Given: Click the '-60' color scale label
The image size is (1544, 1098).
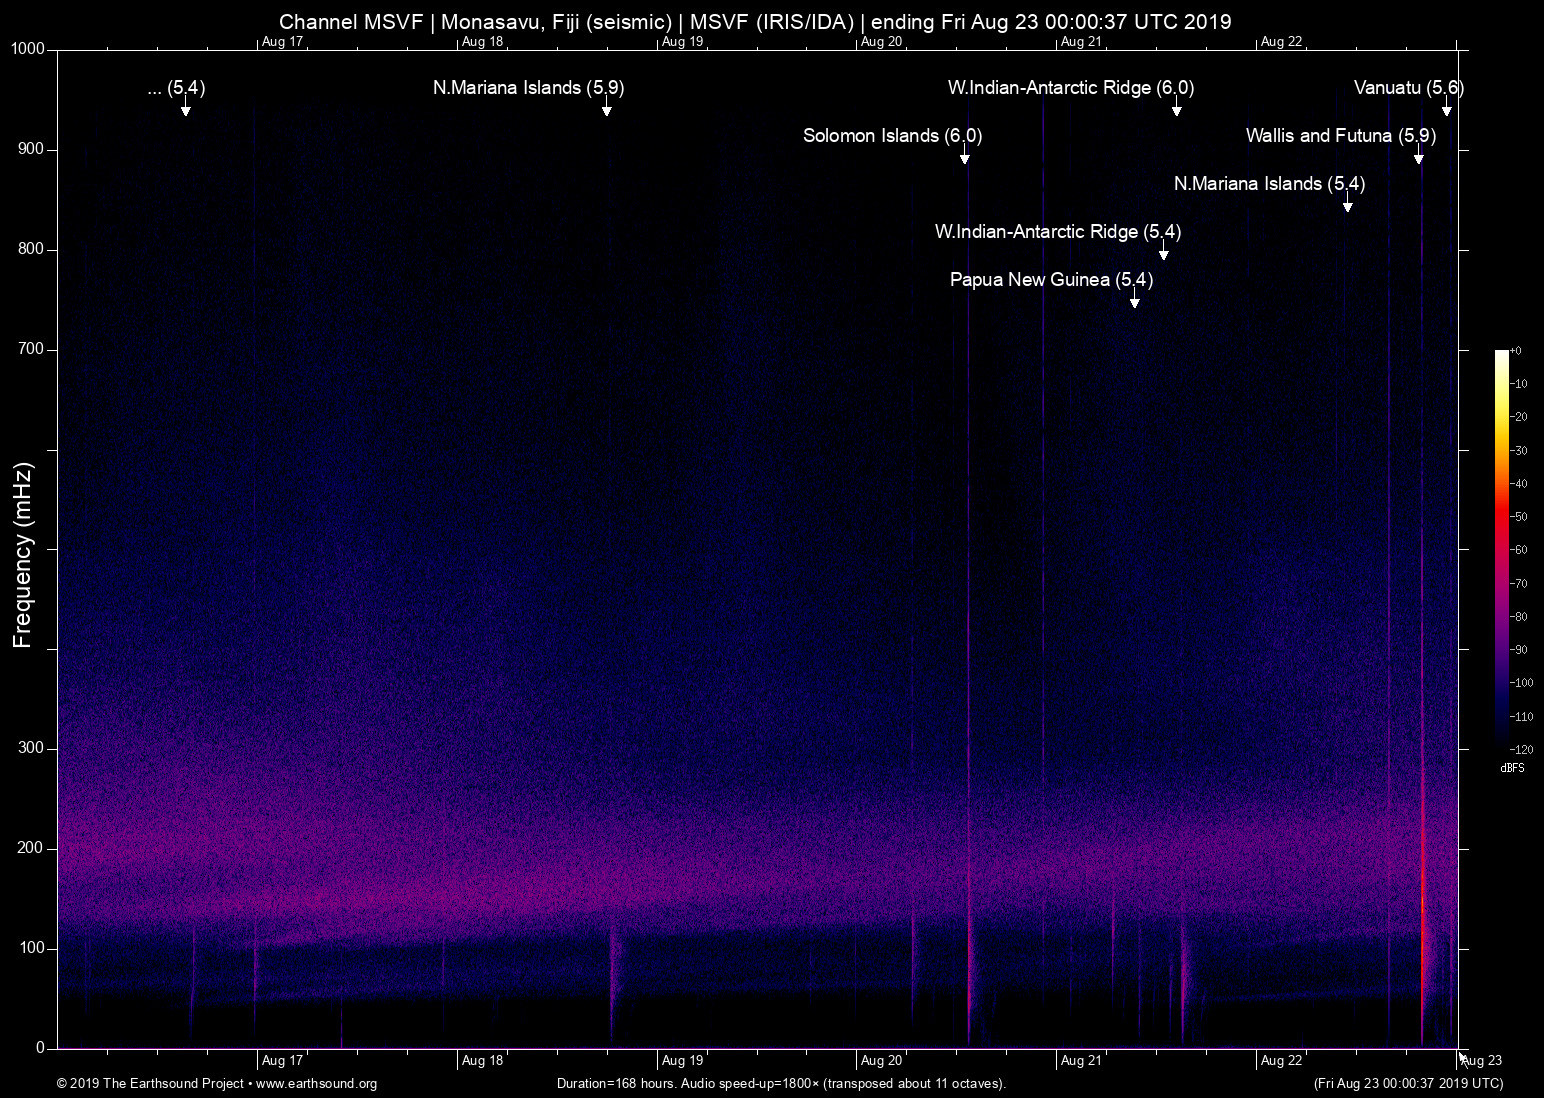Looking at the screenshot, I should (x=1518, y=550).
